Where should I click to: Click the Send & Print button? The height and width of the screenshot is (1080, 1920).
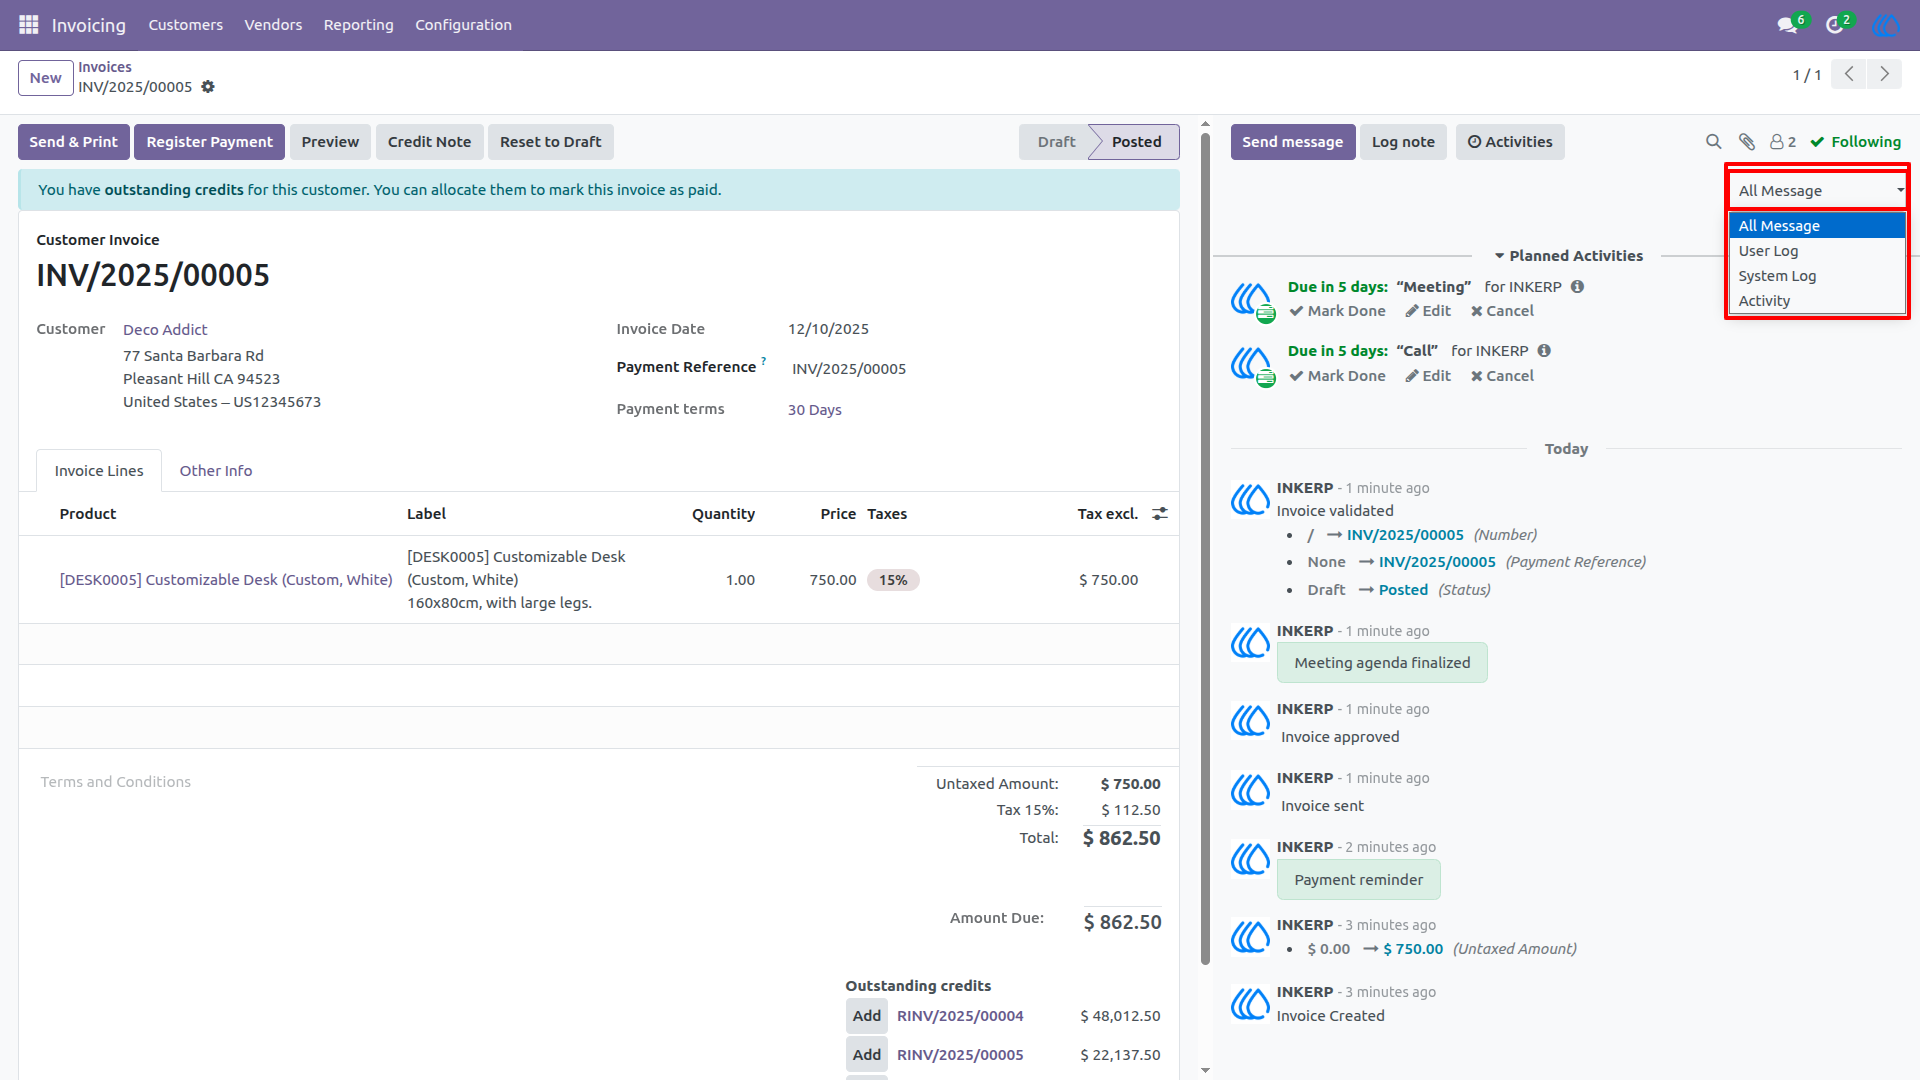[74, 142]
